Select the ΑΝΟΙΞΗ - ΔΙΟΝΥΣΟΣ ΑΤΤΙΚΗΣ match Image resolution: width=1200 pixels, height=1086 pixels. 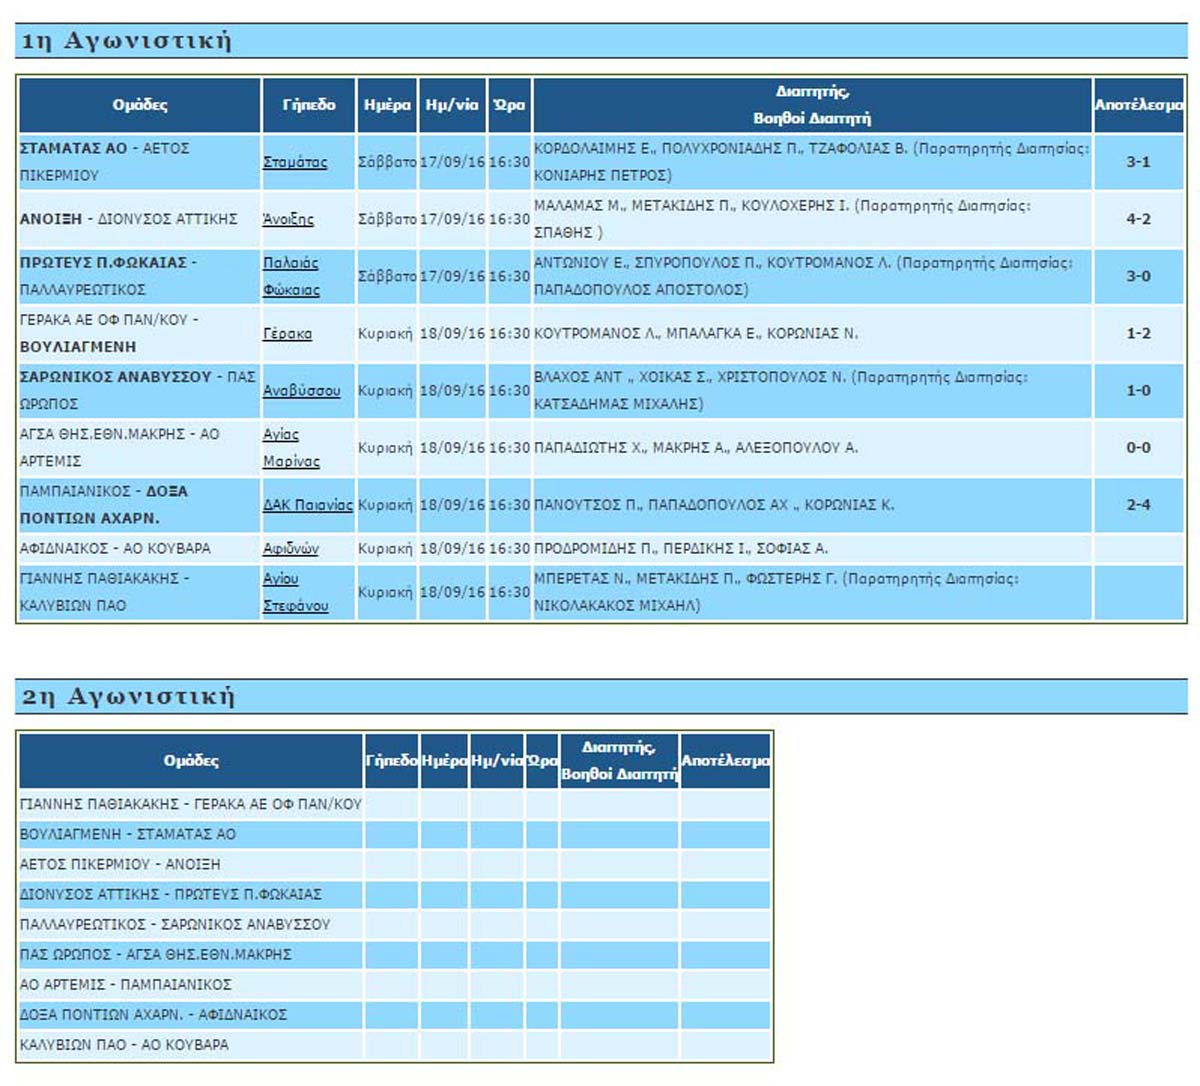coord(140,219)
